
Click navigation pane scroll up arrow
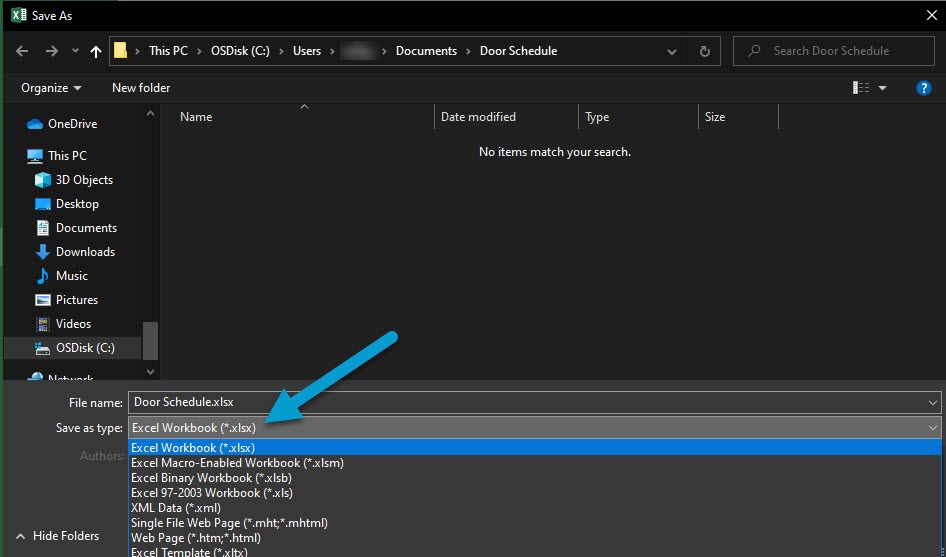click(x=150, y=113)
